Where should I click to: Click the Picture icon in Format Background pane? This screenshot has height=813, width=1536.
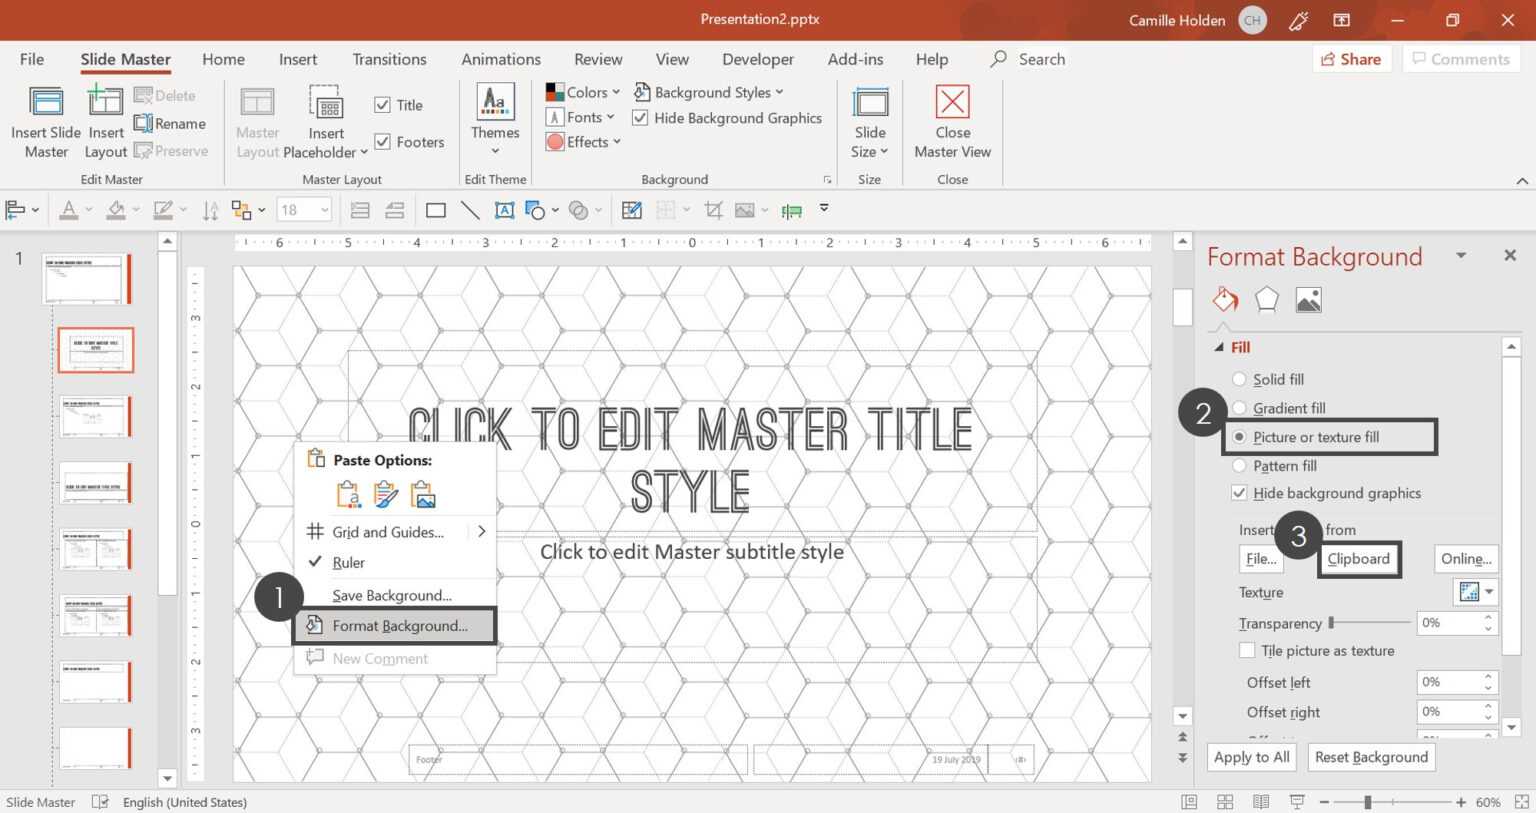1308,298
